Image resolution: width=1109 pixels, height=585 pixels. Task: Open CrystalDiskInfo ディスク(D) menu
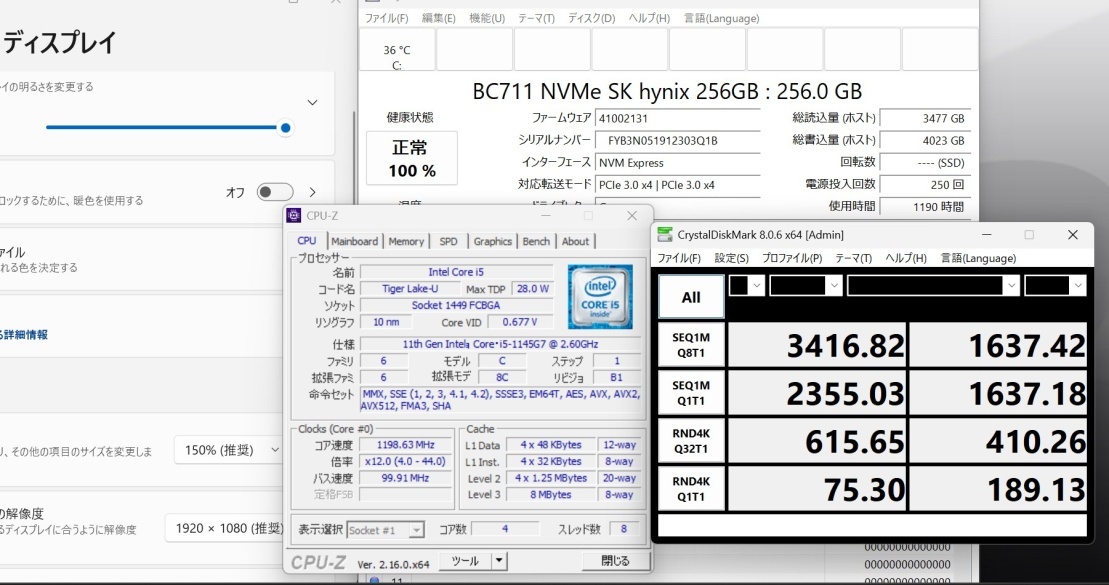[592, 18]
